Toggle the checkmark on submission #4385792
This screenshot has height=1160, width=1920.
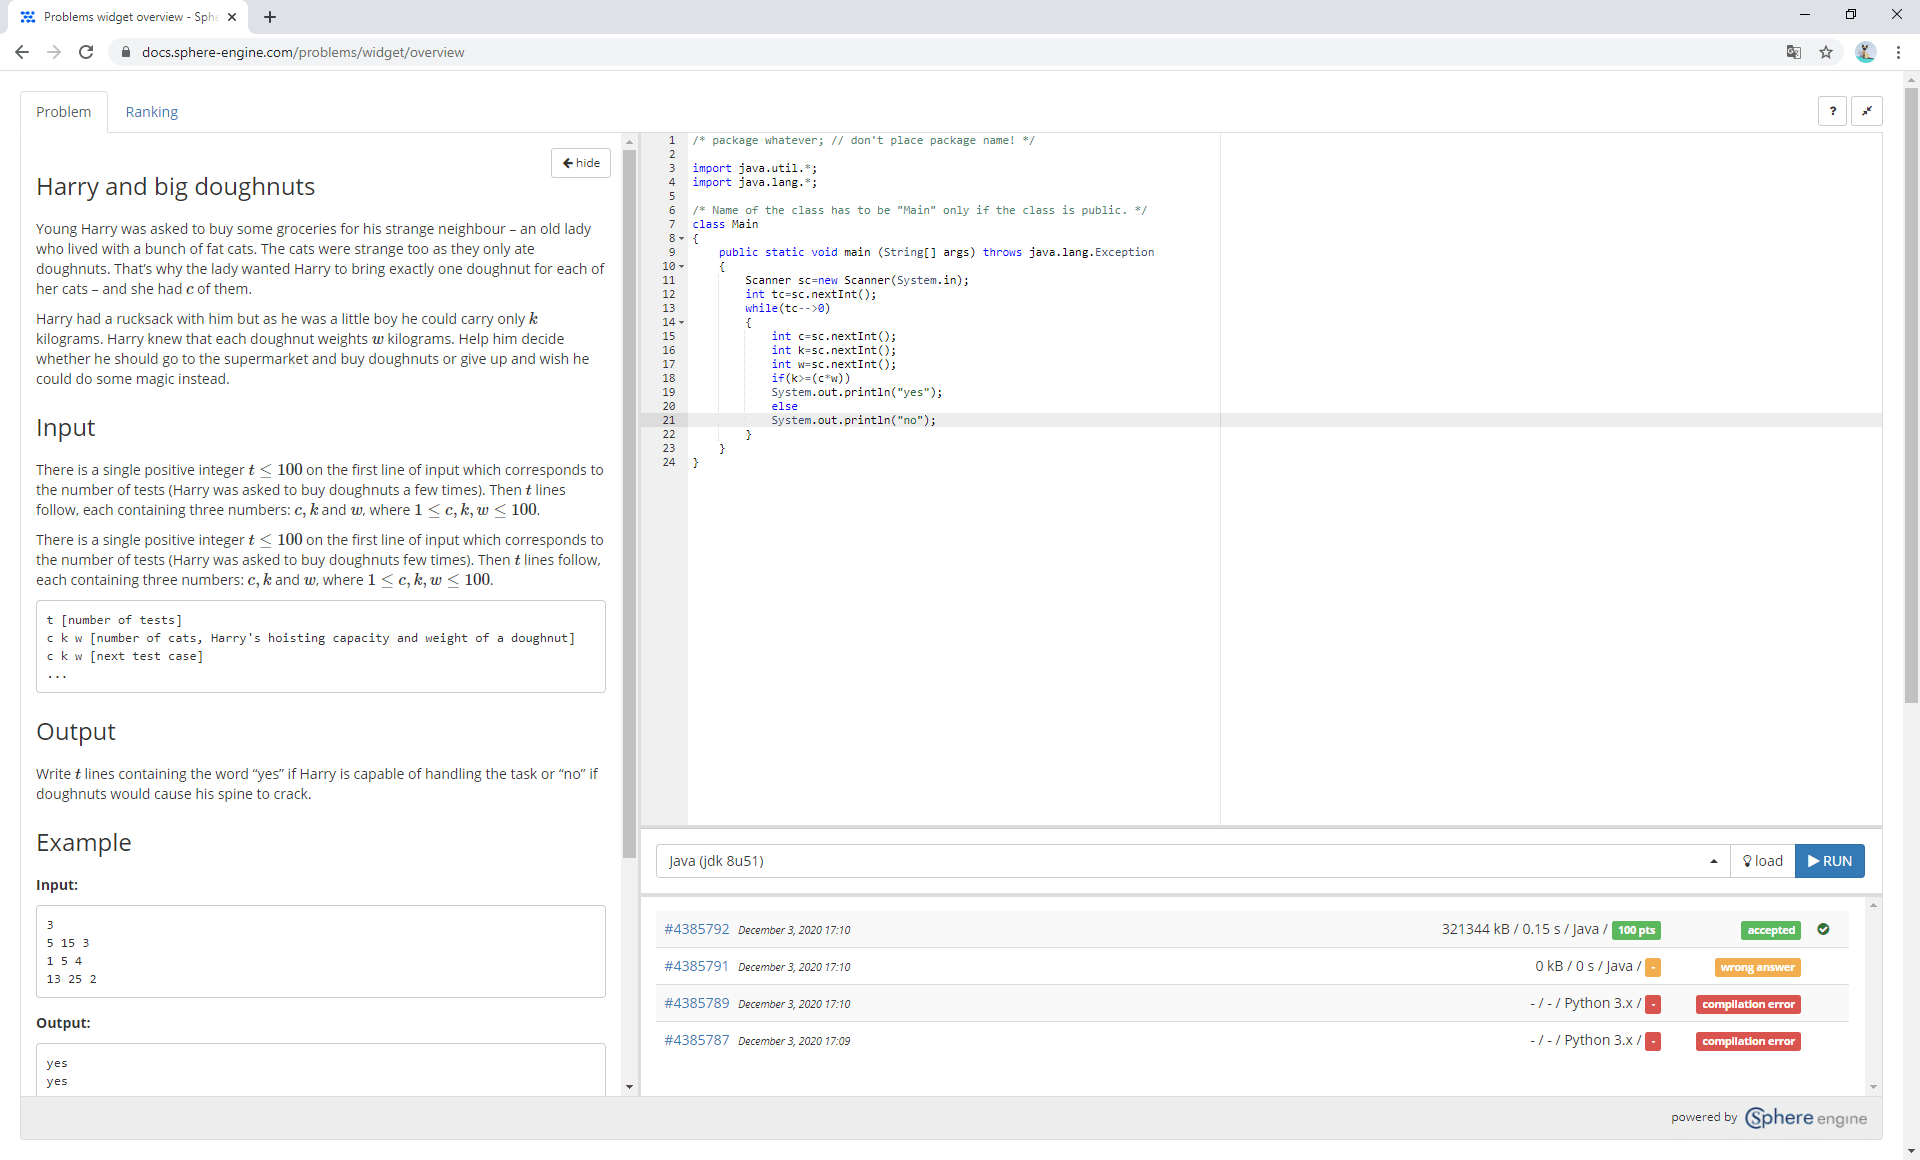1823,929
